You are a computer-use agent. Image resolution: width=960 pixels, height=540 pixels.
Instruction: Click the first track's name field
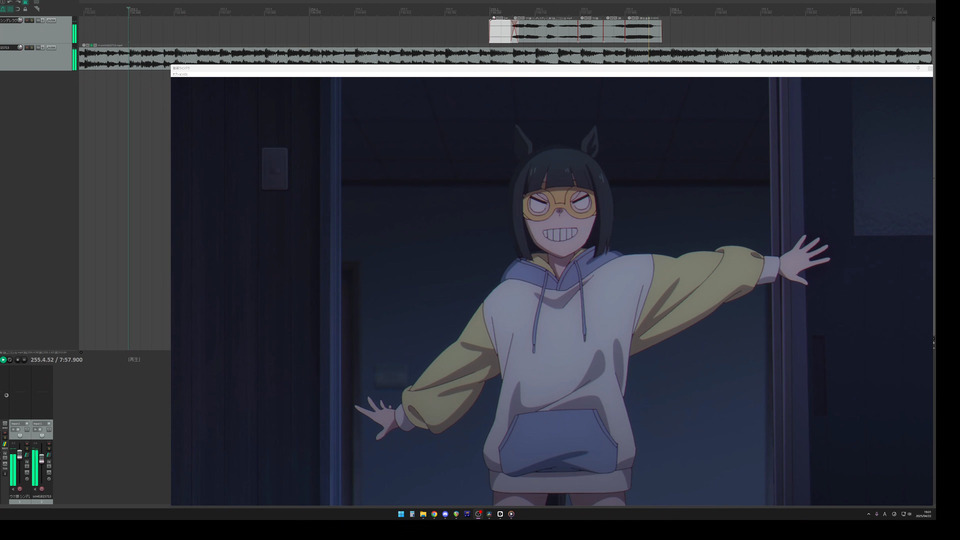click(9, 20)
